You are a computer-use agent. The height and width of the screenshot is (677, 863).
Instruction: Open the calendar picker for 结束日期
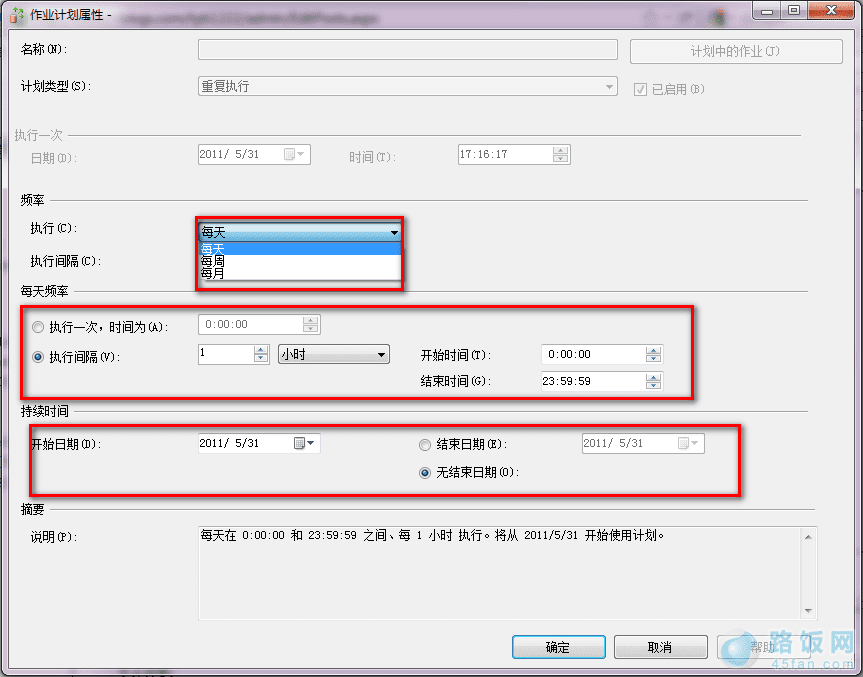pos(696,443)
